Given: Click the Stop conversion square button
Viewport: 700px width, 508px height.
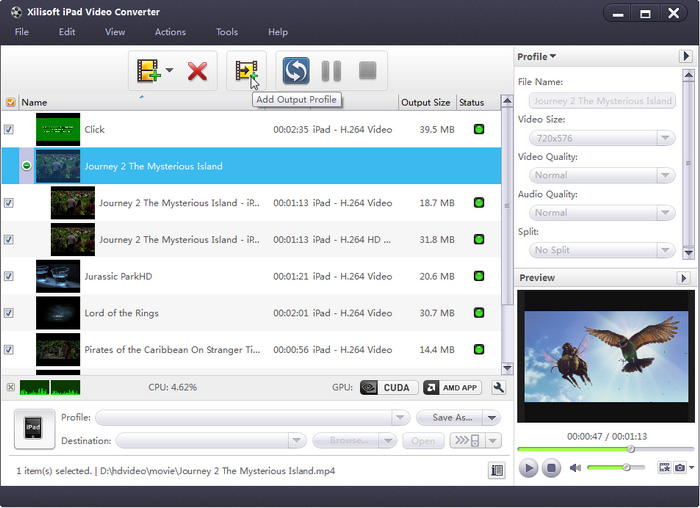Looking at the screenshot, I should (x=367, y=70).
